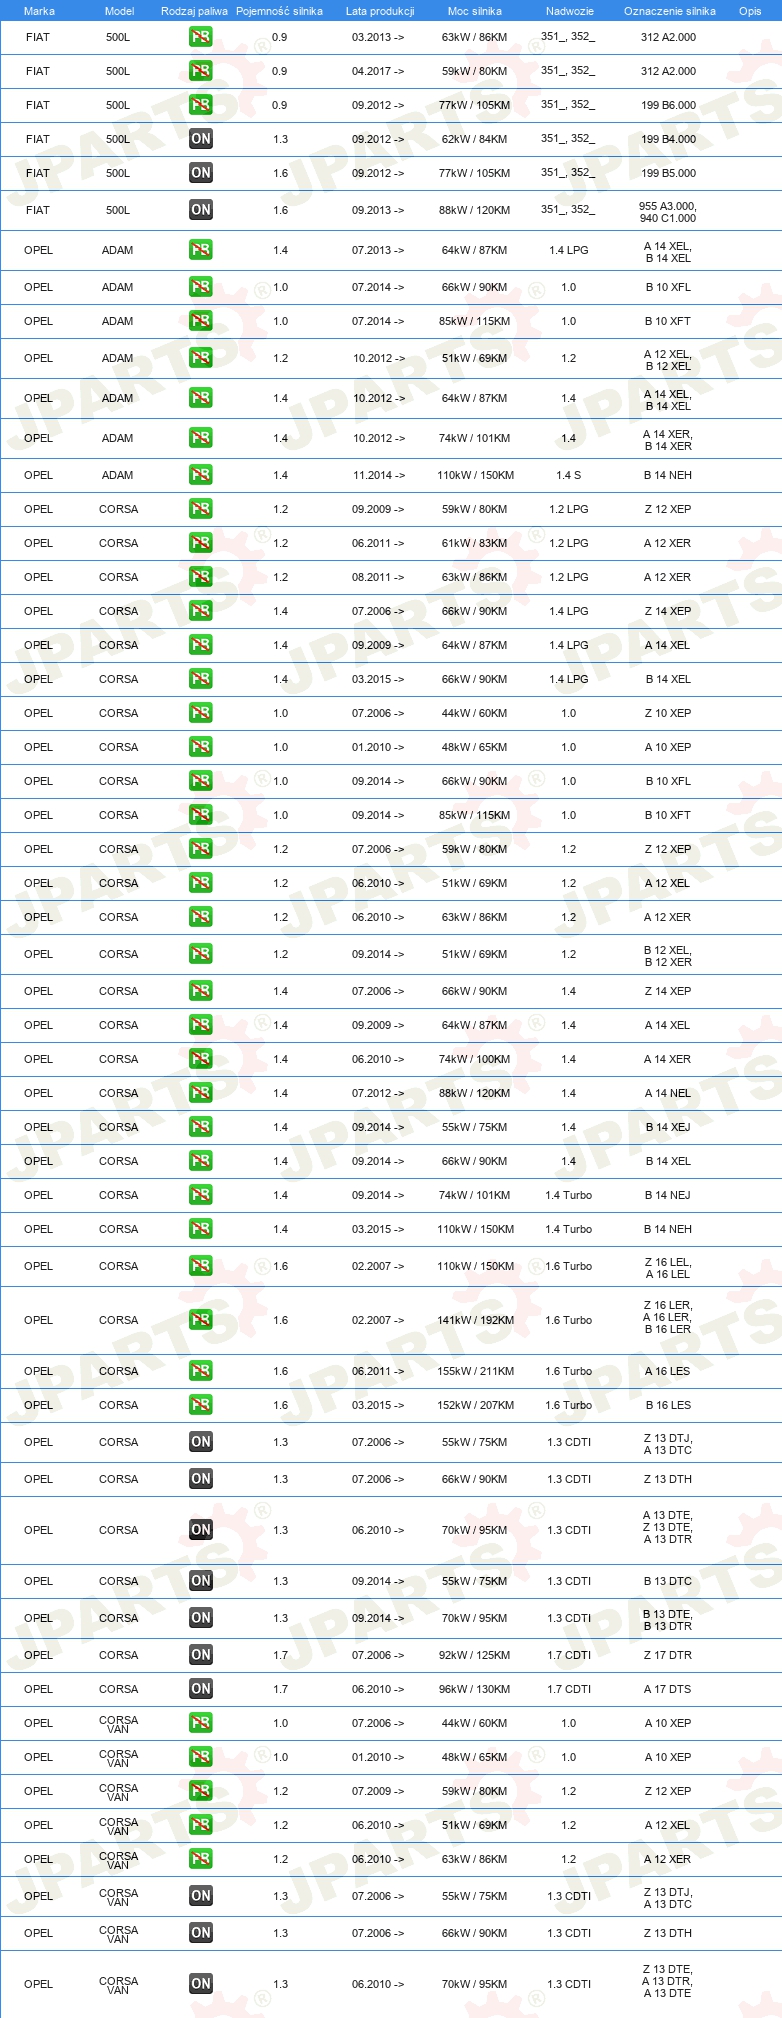This screenshot has height=2018, width=782.
Task: Click diesel ON icon in CORSA Z 17 DTR row
Action: (201, 1655)
